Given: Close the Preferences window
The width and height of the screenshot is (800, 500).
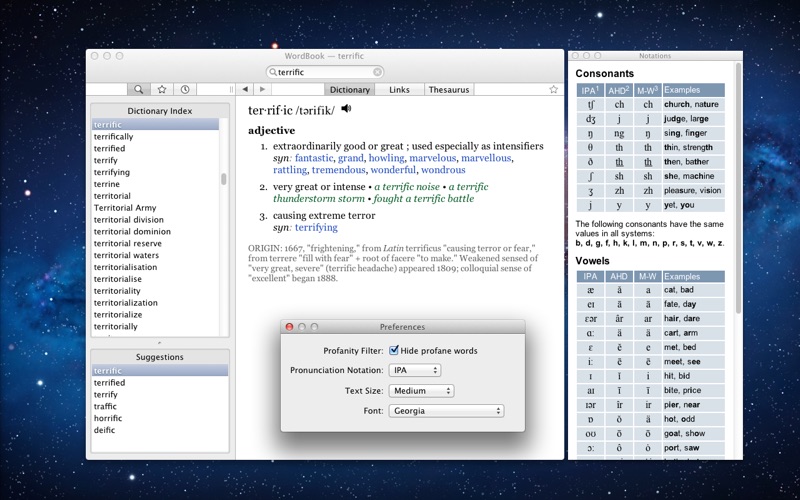Looking at the screenshot, I should 290,327.
